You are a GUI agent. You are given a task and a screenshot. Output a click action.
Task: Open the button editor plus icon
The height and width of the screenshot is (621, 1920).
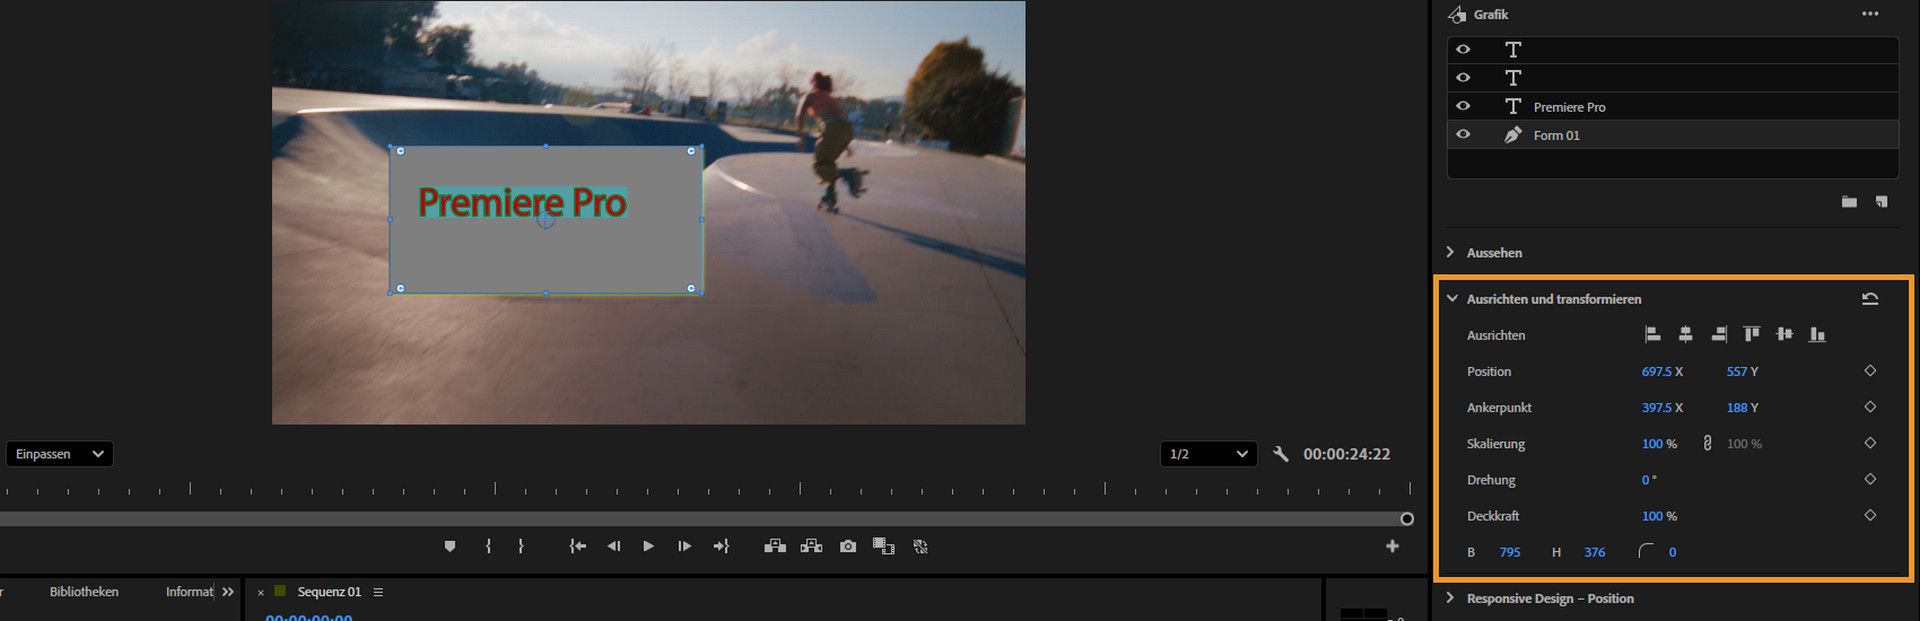click(x=1392, y=546)
